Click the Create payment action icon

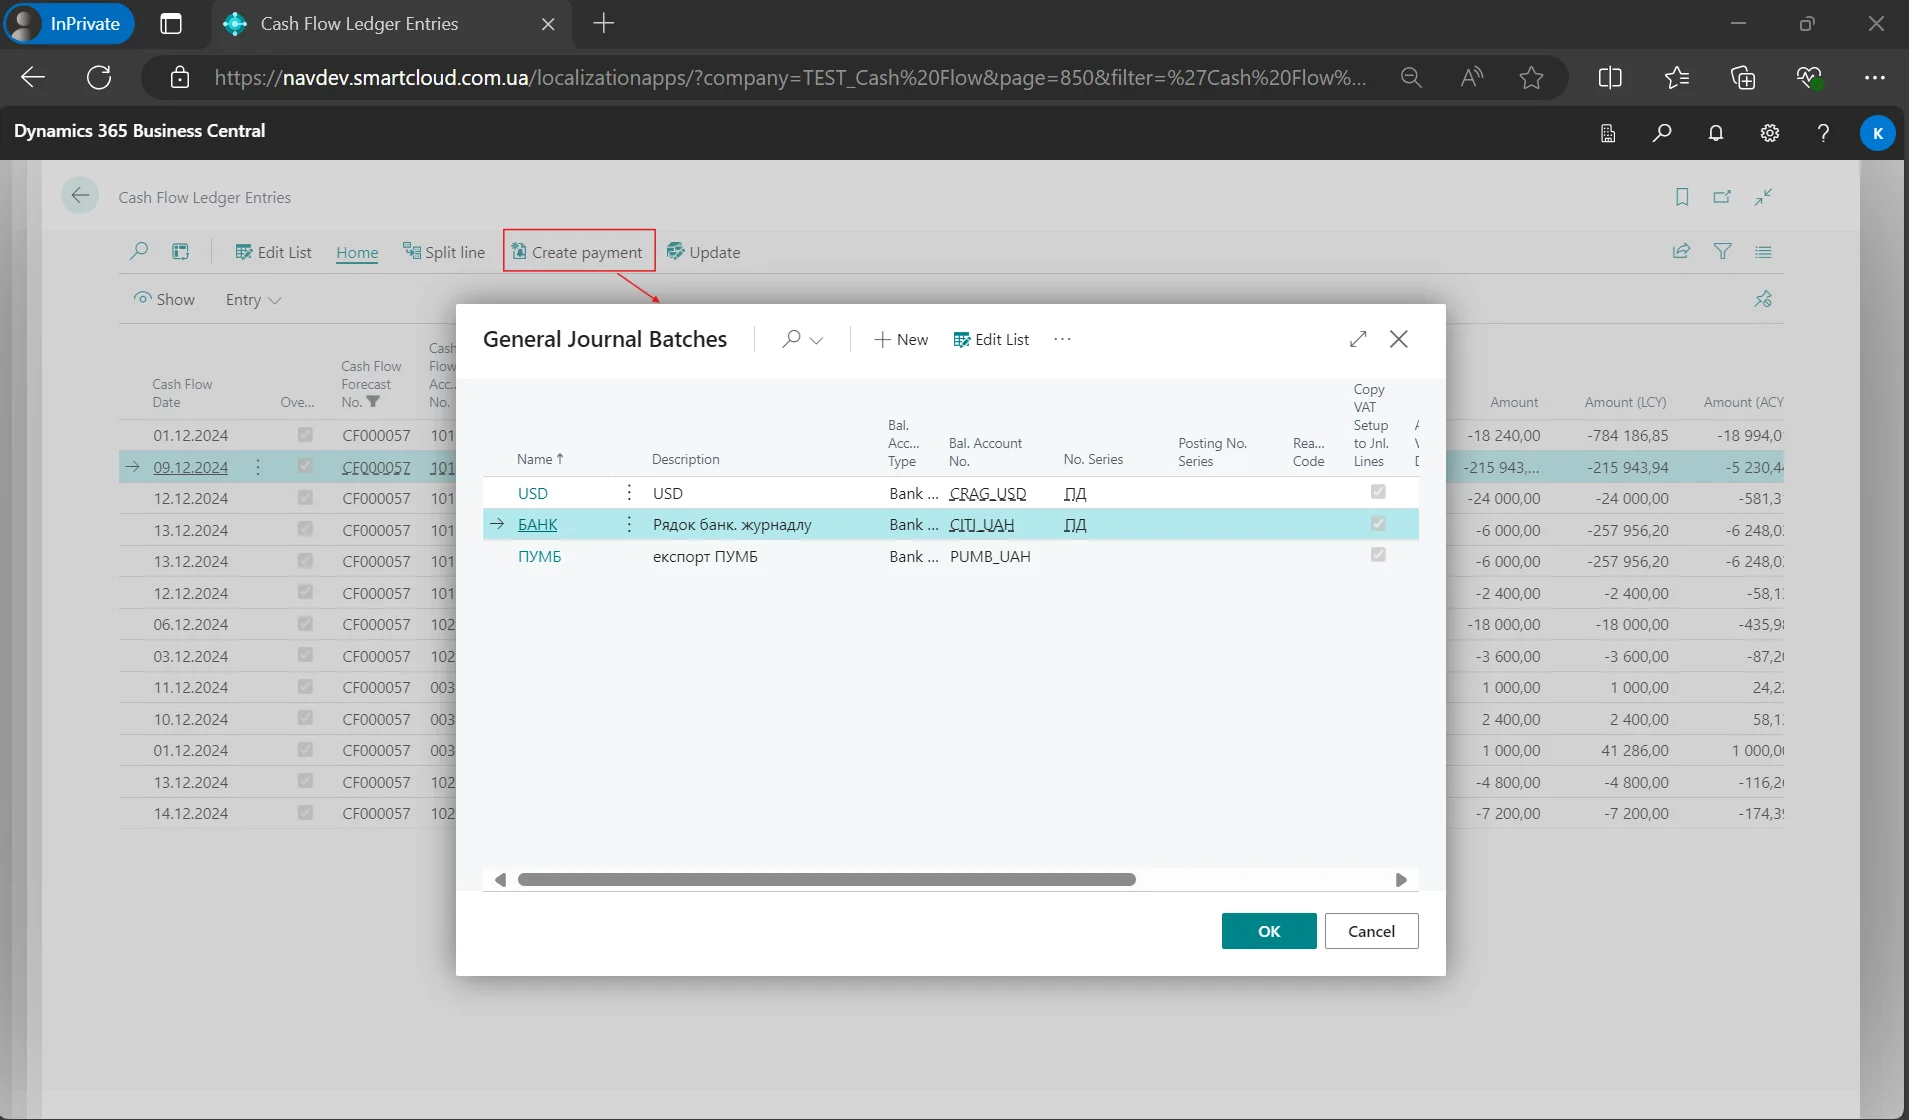[519, 252]
